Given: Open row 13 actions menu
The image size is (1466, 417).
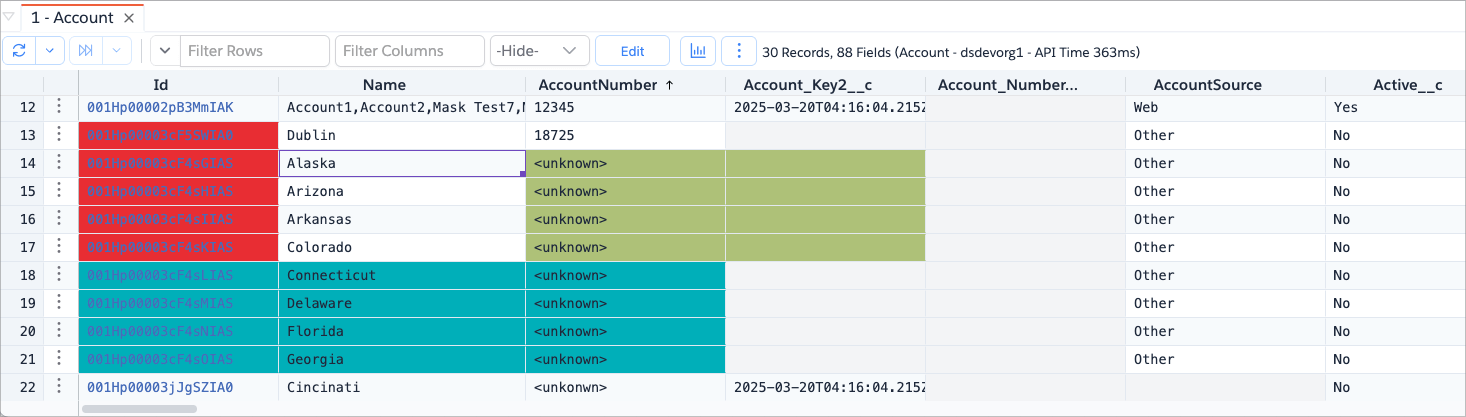Looking at the screenshot, I should click(60, 135).
